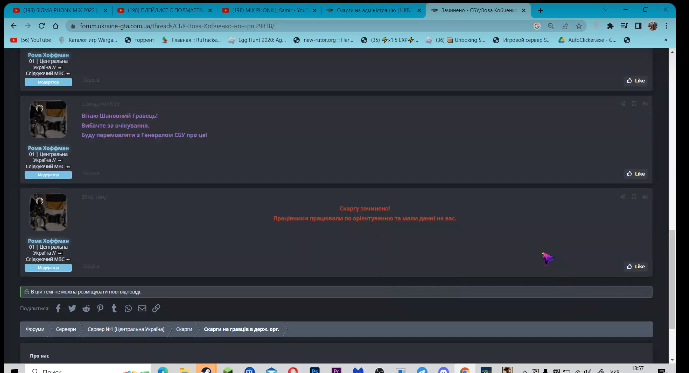Copy thread link via chain icon
This screenshot has width=689, height=373.
156,308
